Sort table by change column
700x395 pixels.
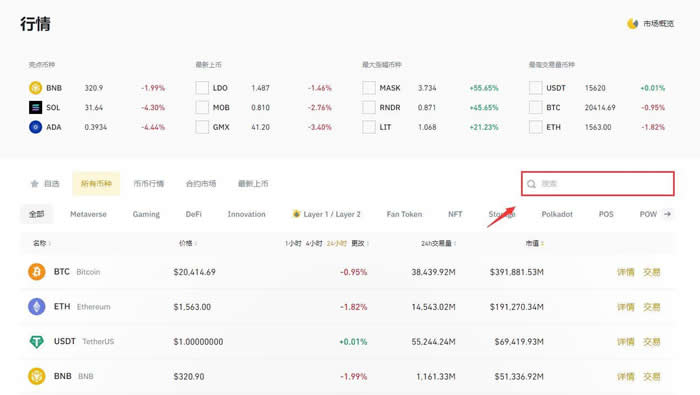click(x=360, y=243)
